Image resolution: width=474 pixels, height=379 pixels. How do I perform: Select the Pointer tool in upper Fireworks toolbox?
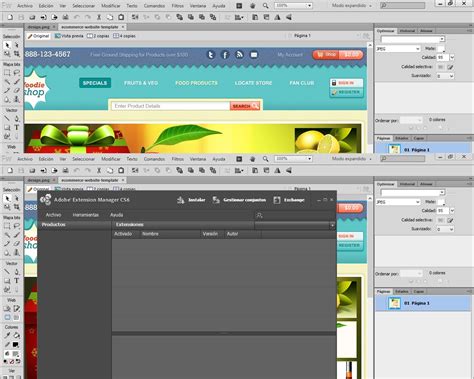(x=7, y=45)
